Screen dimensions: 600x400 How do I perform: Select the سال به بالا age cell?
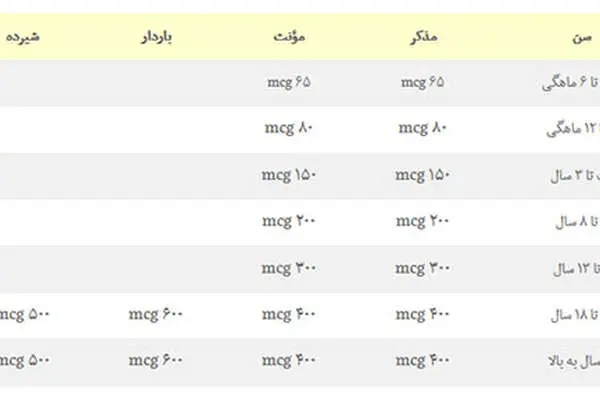574,361
